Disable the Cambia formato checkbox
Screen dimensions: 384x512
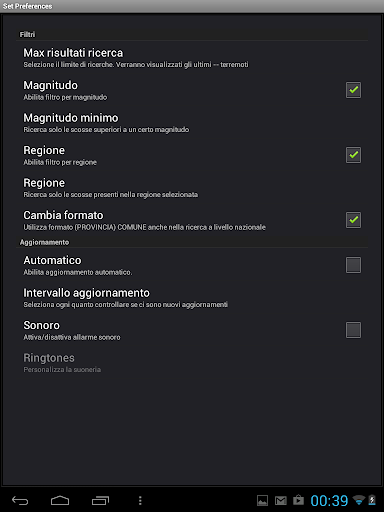(353, 220)
